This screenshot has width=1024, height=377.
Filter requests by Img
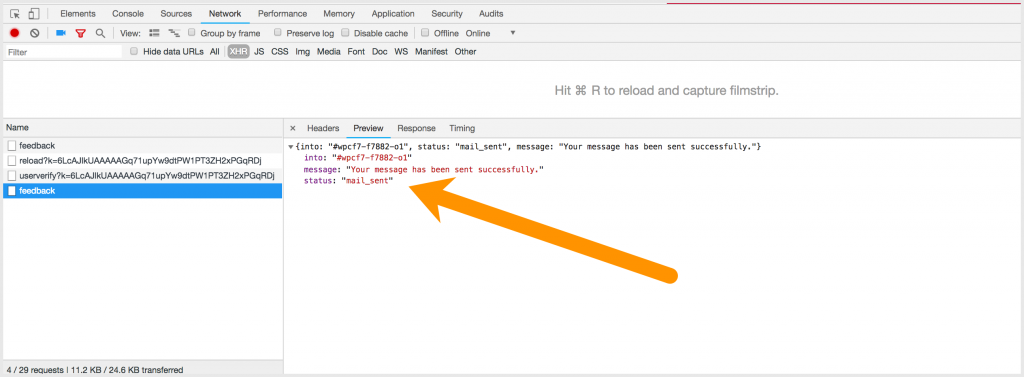[x=302, y=52]
